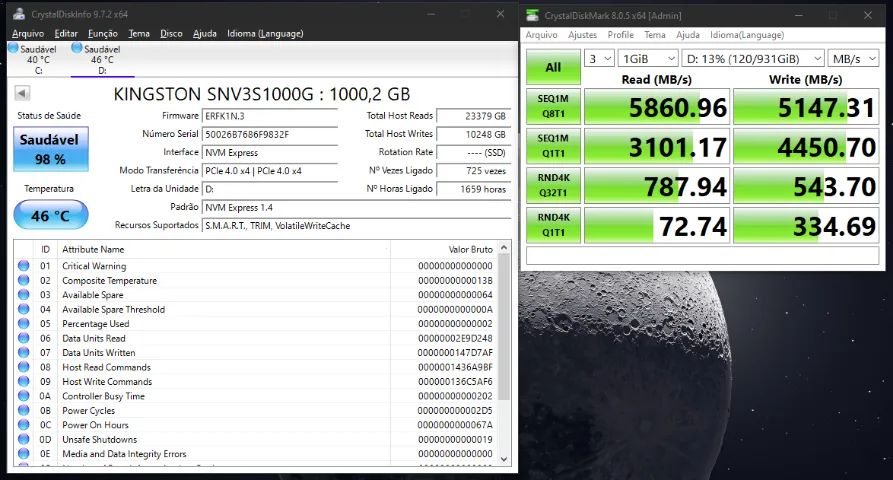Open Ajuda menu in CrystalDiskMark

[688, 35]
